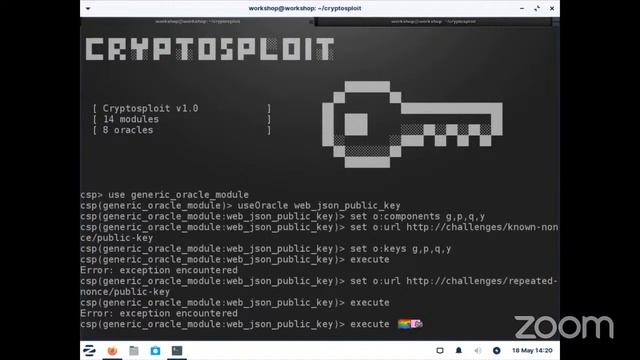
Task: Open the Zorin start menu
Action: click(89, 350)
